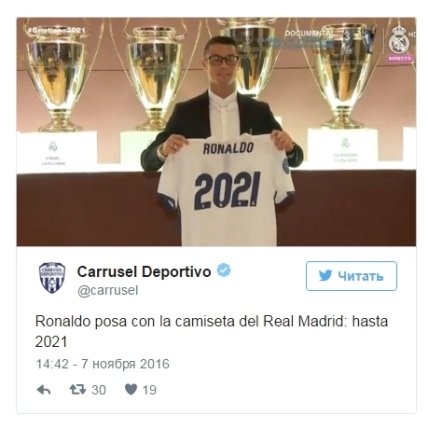428x429 pixels.
Task: Click the retweet count 30
Action: 99,390
